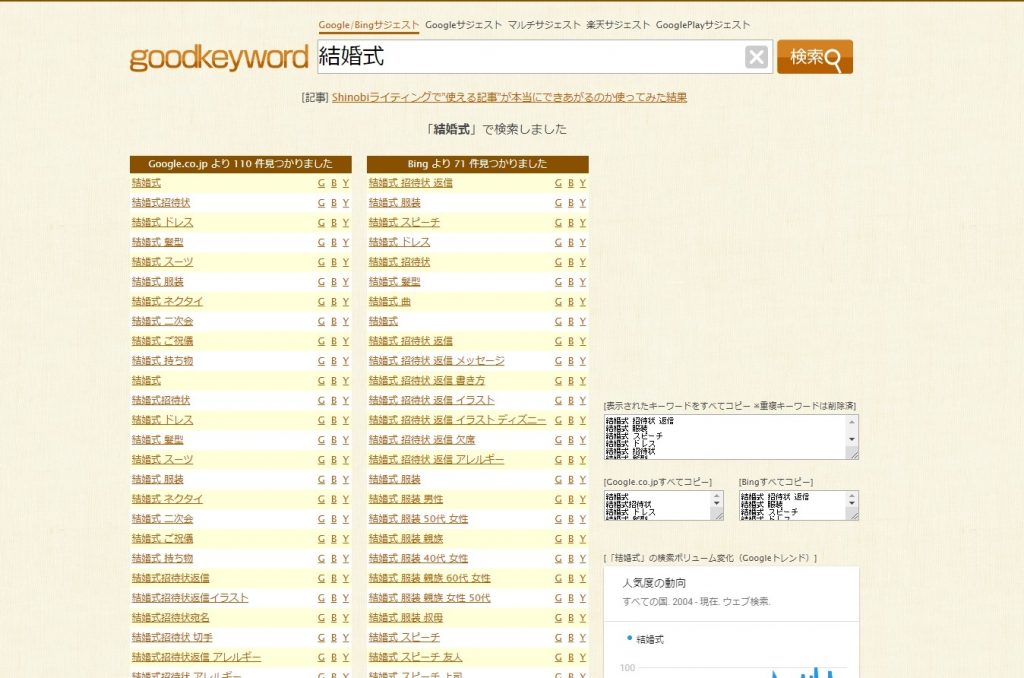The height and width of the screenshot is (678, 1024).
Task: Open 結婚式招待状返信イラスト keyword link
Action: [x=190, y=598]
